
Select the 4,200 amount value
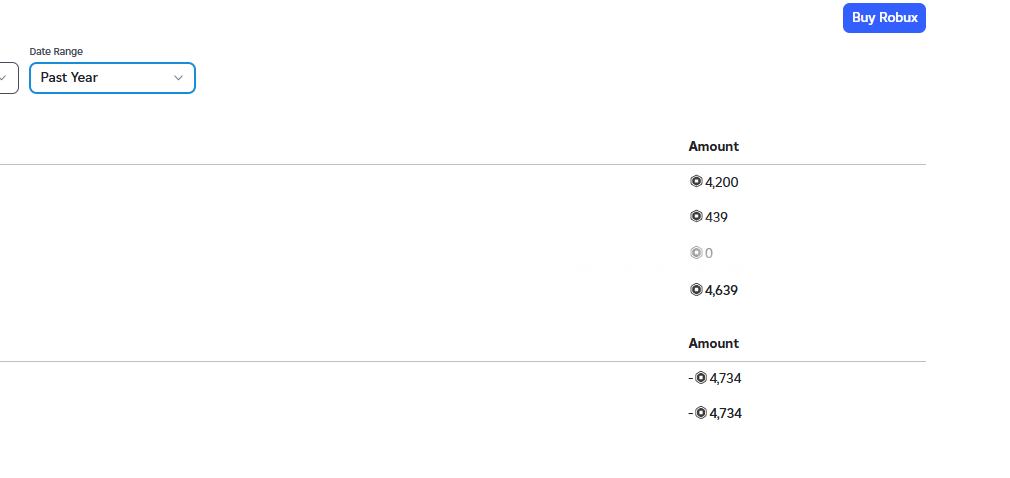[721, 182]
